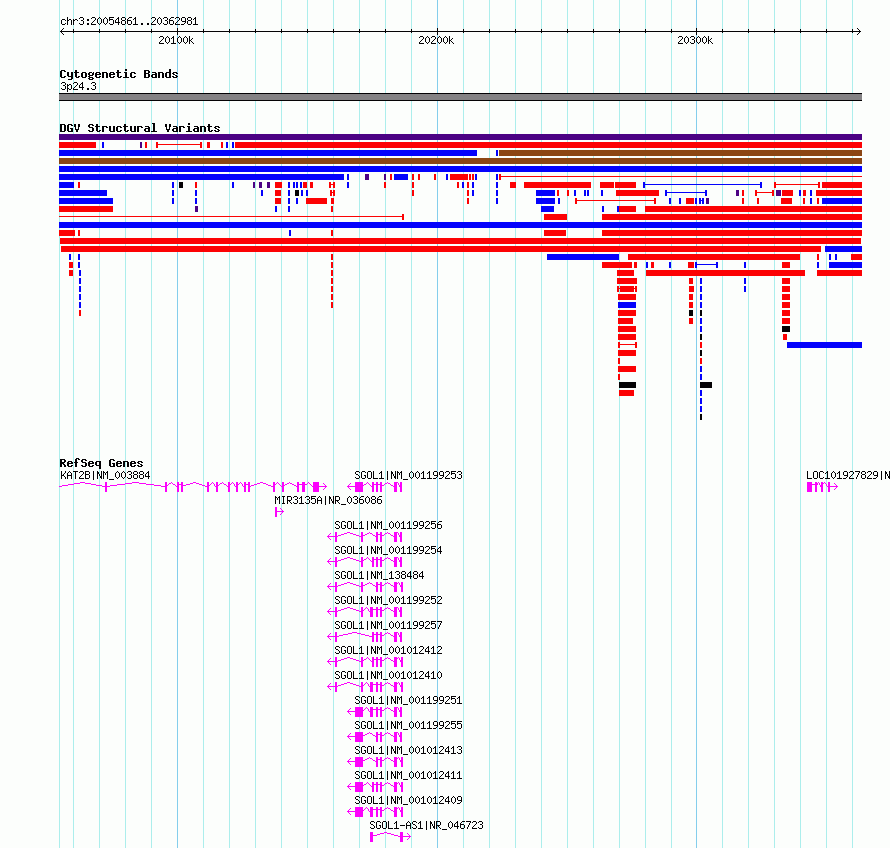Select the topmost purple structural variant bar
This screenshot has width=890, height=848.
click(460, 137)
